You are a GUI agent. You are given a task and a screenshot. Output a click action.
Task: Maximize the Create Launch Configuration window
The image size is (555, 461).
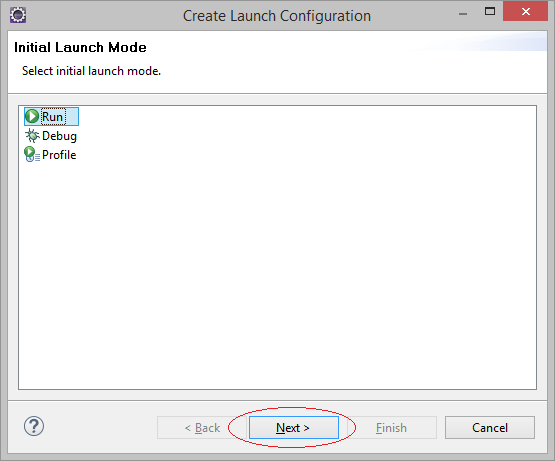490,12
